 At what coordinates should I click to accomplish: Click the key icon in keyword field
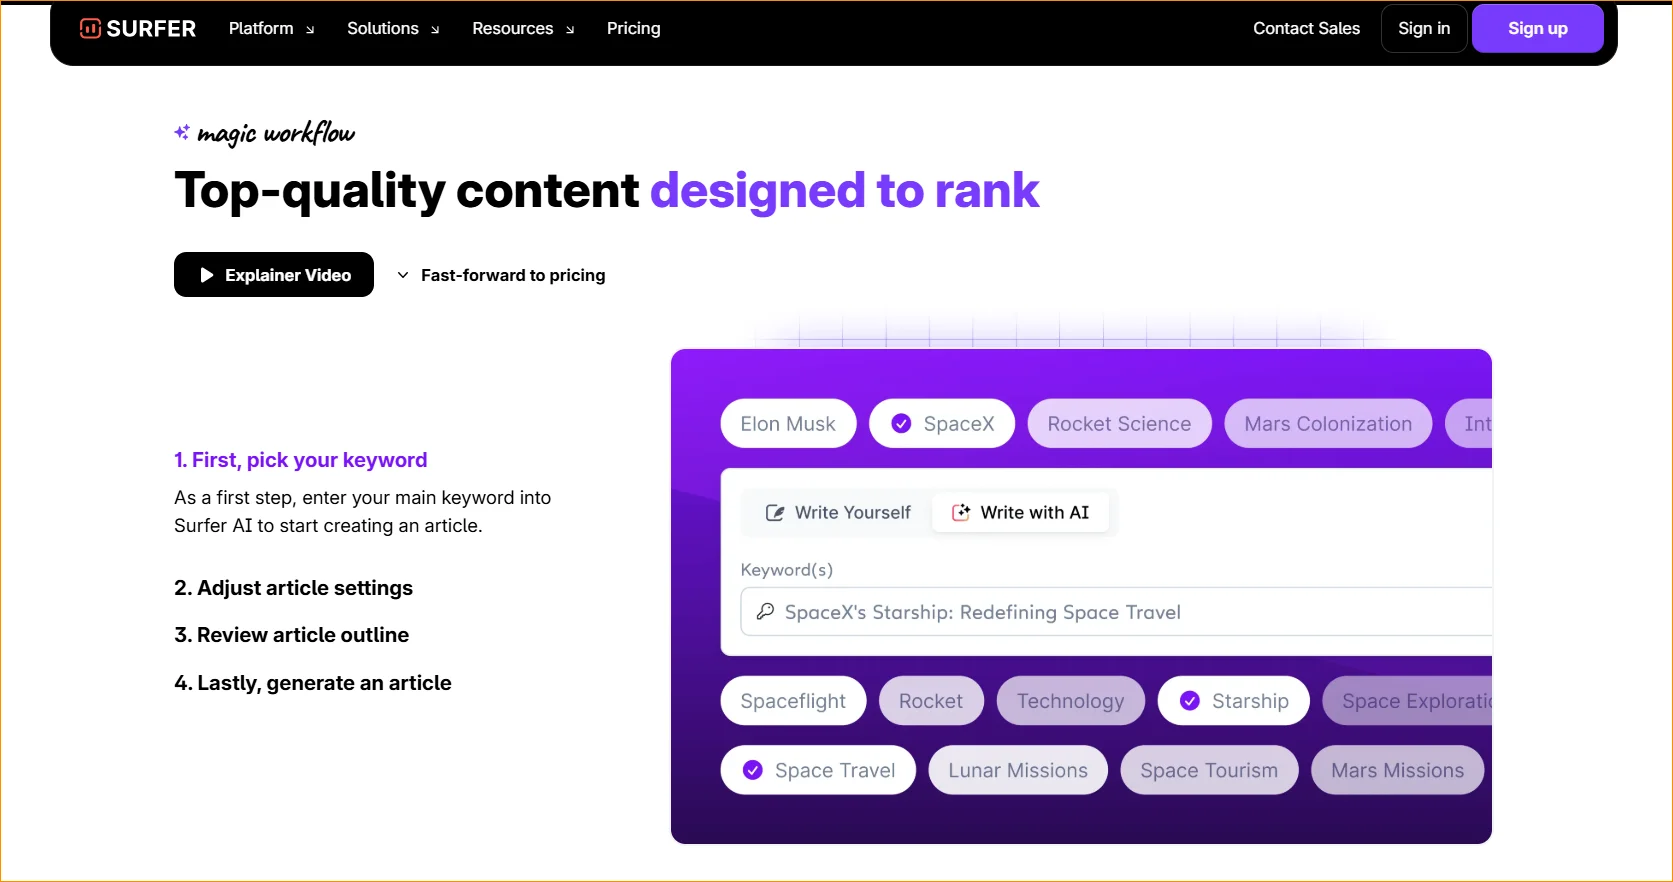point(765,611)
